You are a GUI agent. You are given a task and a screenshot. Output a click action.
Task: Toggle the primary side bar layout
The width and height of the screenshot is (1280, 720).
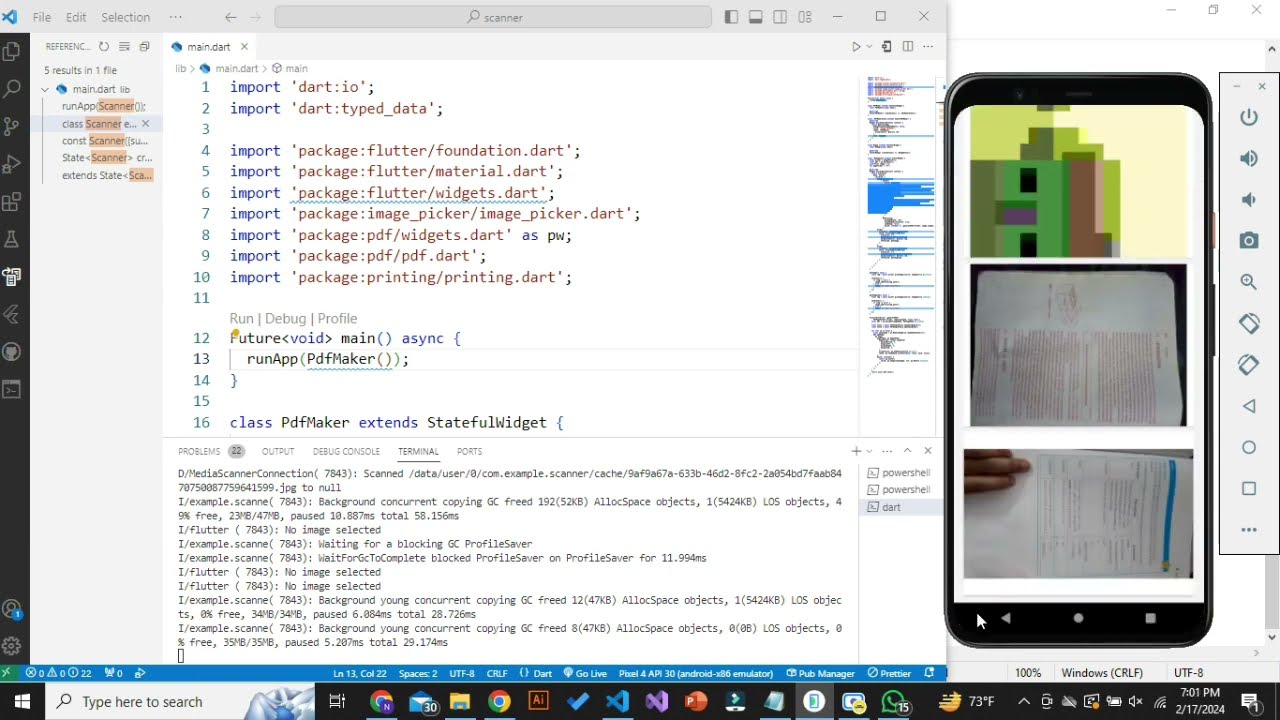(x=731, y=17)
